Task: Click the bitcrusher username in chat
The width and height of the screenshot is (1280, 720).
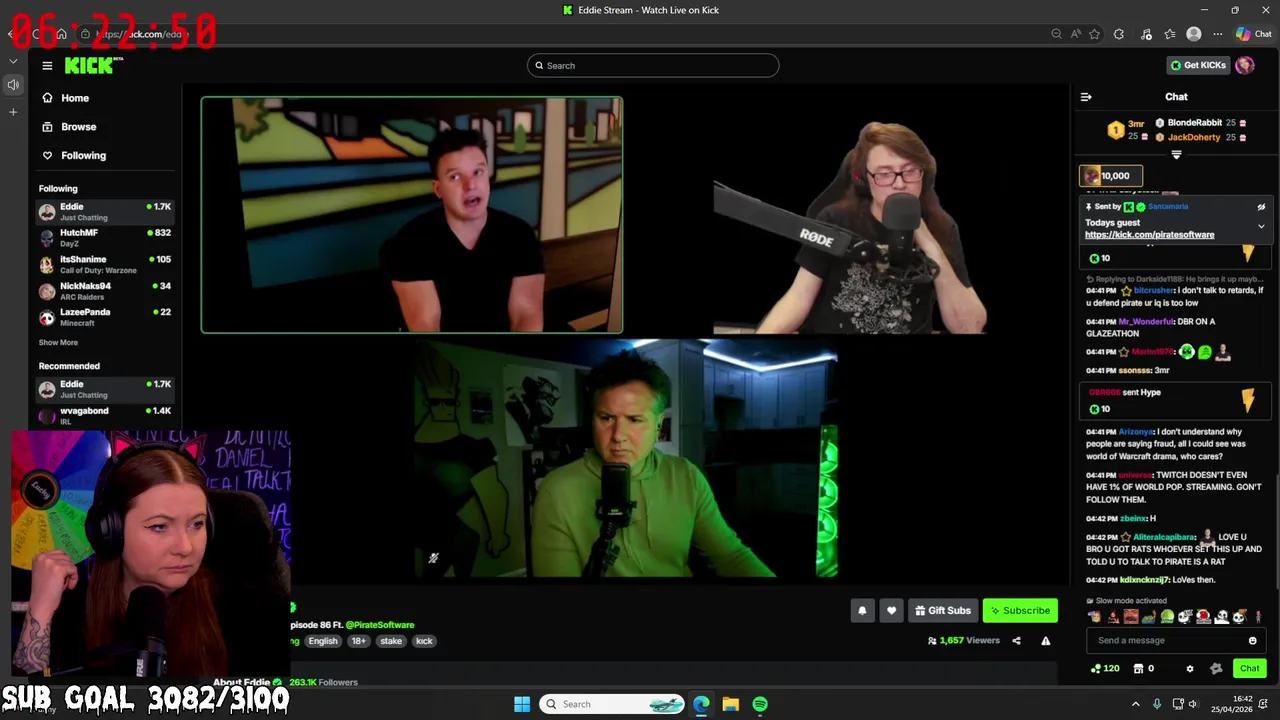Action: click(x=1154, y=290)
